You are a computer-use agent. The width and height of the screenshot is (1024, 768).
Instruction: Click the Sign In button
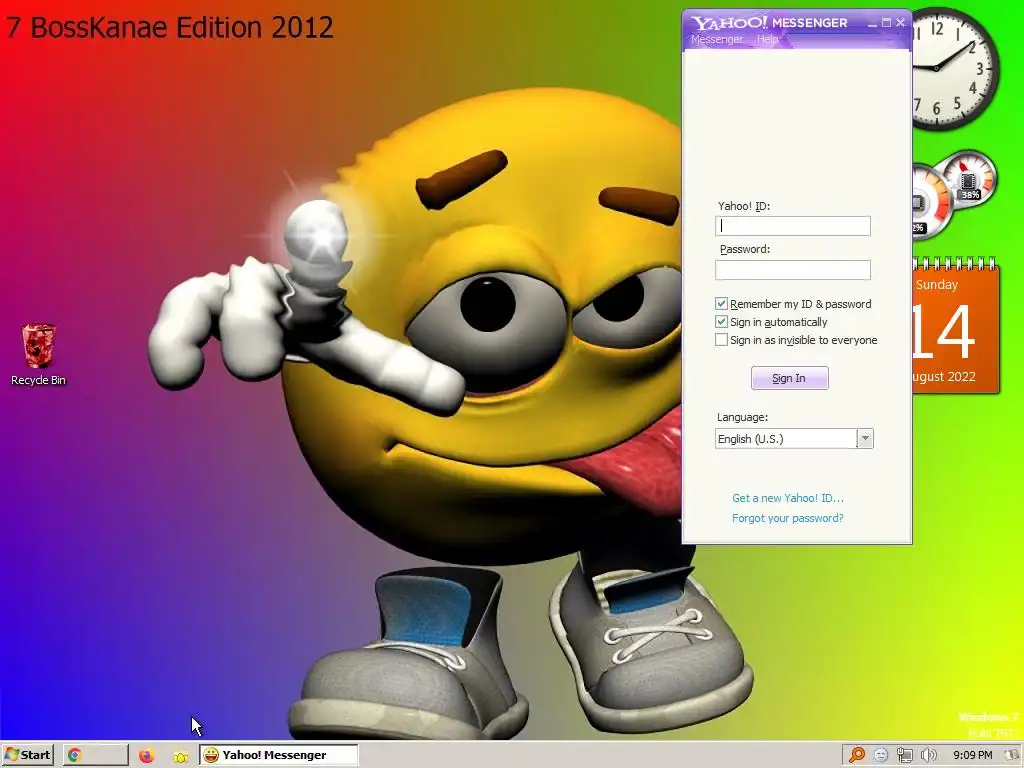(790, 378)
